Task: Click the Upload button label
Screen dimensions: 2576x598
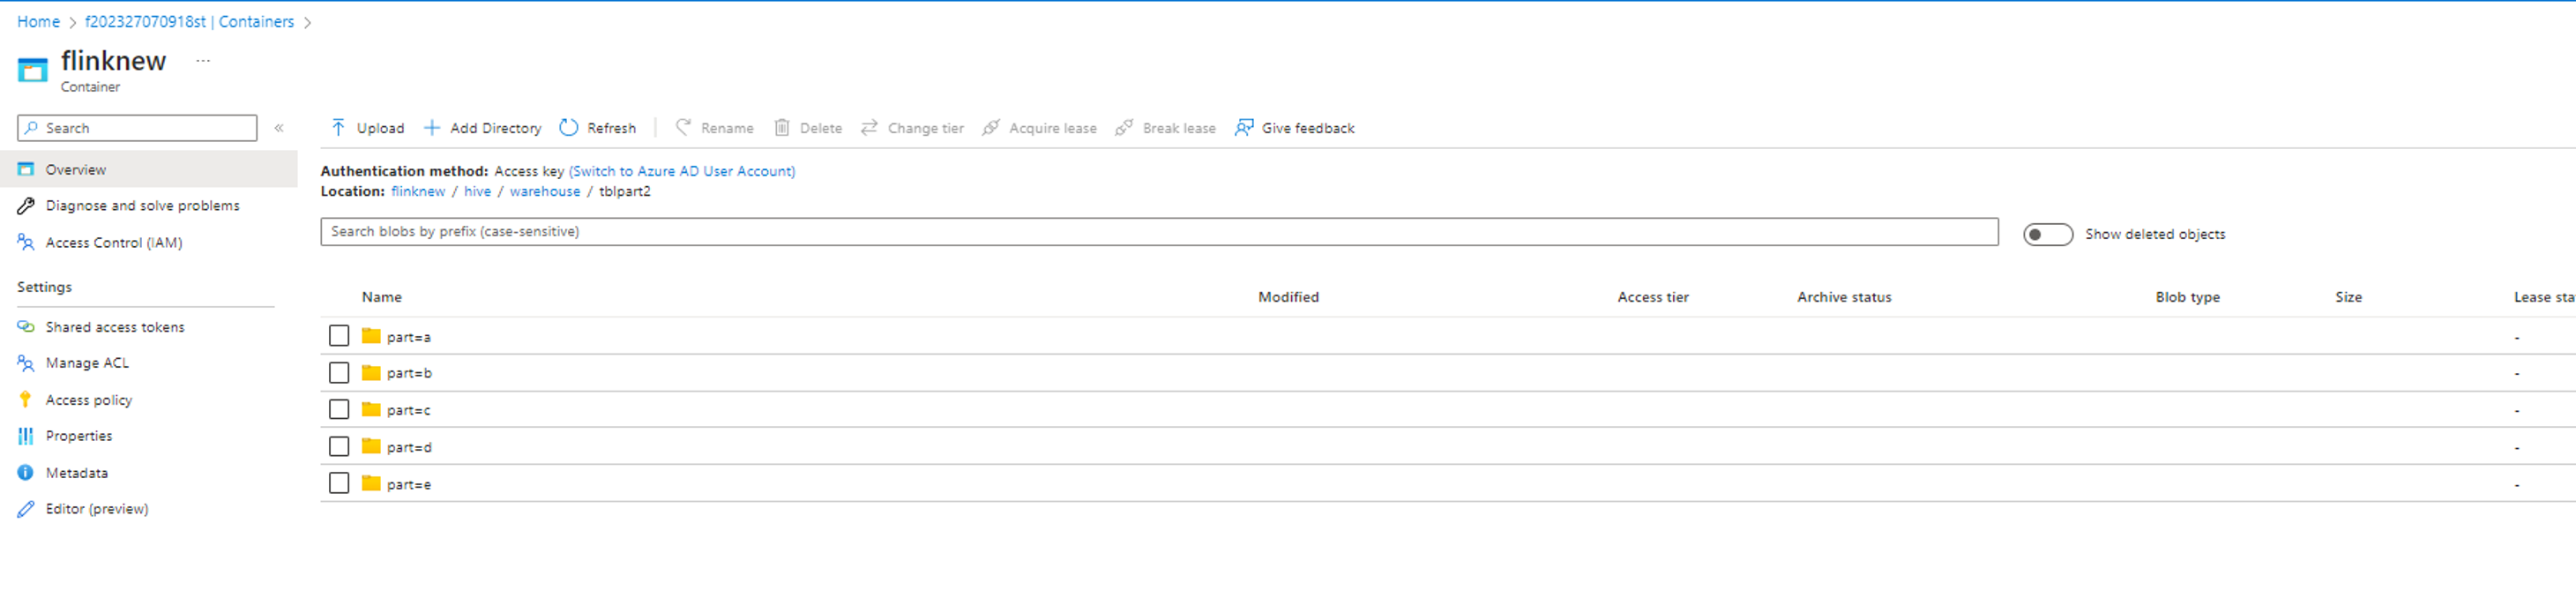Action: 380,128
